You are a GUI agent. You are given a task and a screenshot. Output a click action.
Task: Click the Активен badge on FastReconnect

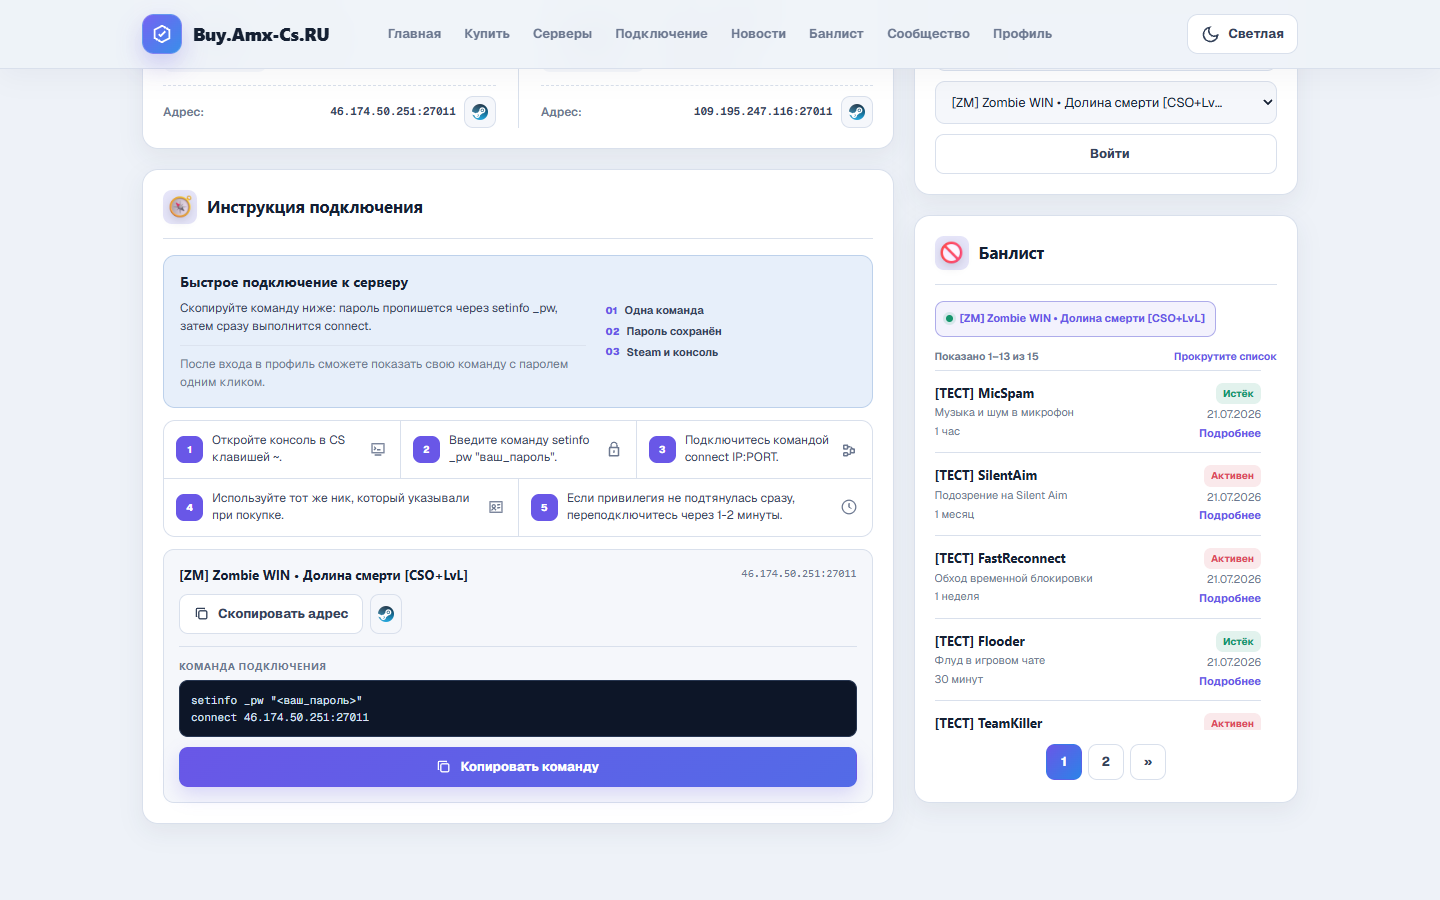(1232, 559)
